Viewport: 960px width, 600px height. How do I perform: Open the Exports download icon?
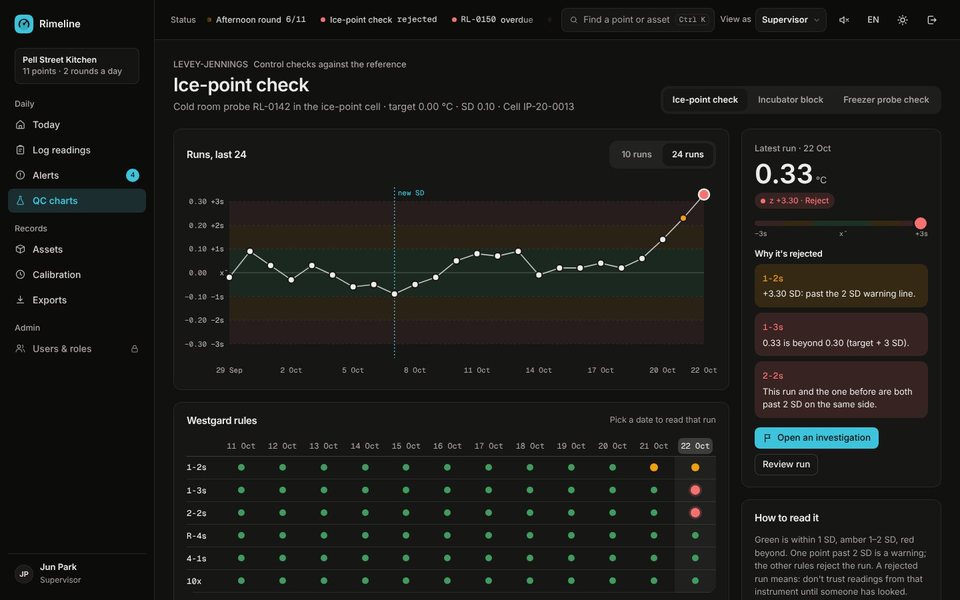point(20,300)
